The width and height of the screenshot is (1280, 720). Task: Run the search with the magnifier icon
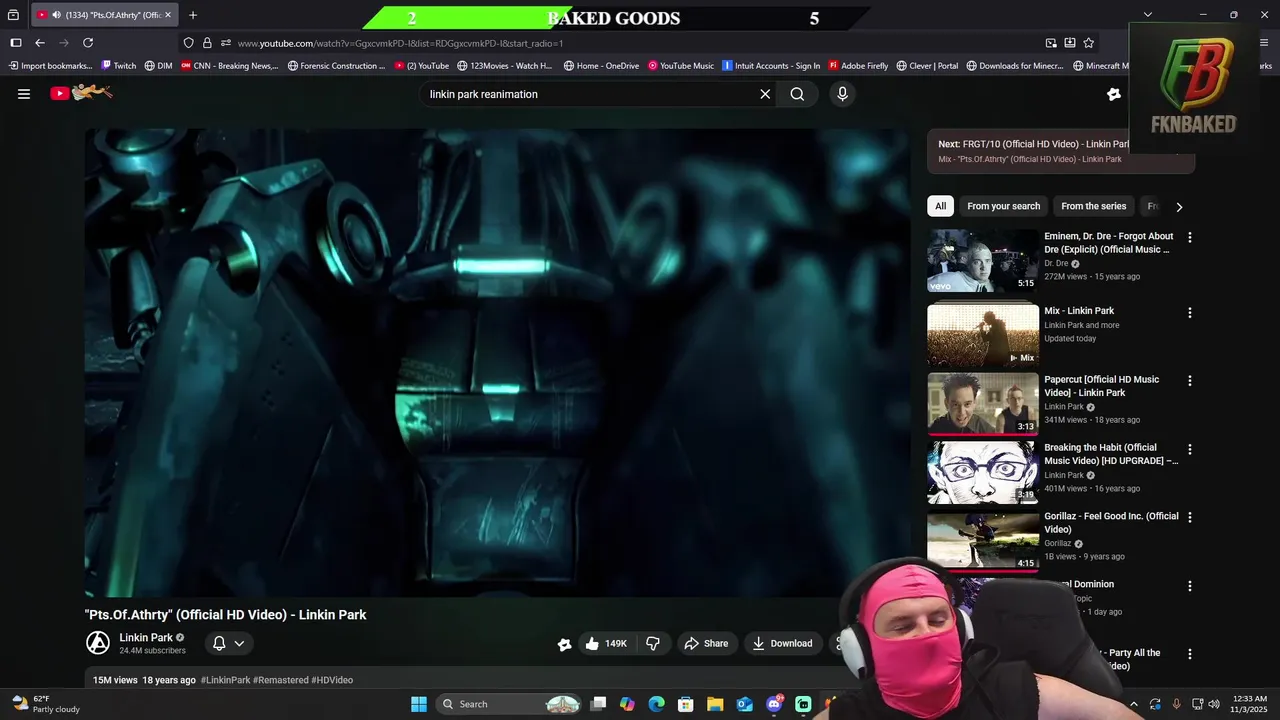pos(797,94)
